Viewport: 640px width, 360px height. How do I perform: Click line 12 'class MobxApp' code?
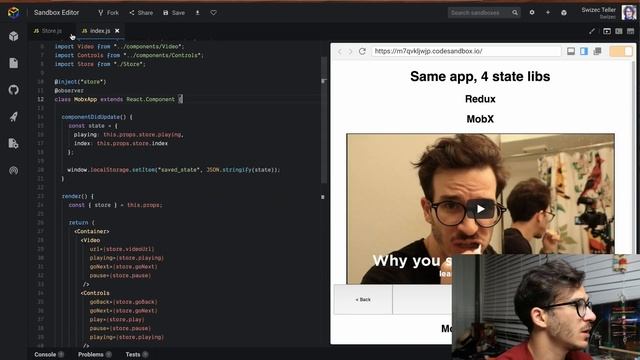[119, 99]
